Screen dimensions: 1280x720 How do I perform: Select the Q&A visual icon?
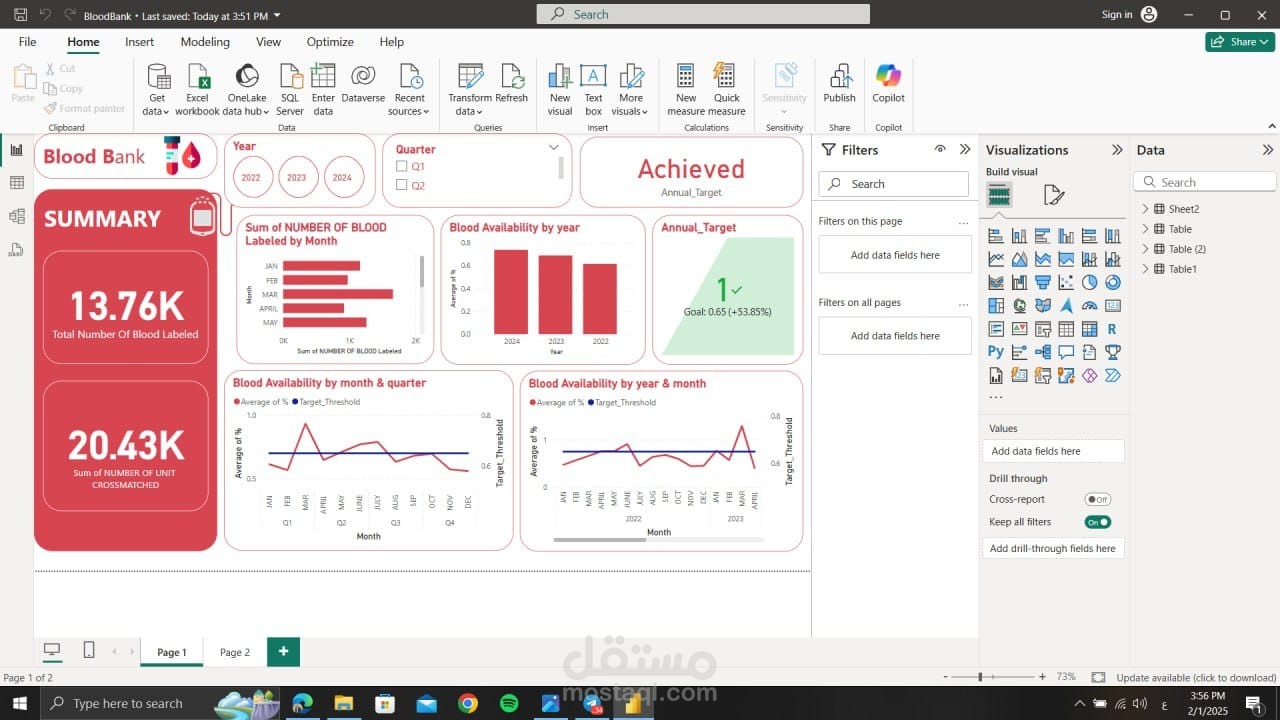coord(1066,352)
